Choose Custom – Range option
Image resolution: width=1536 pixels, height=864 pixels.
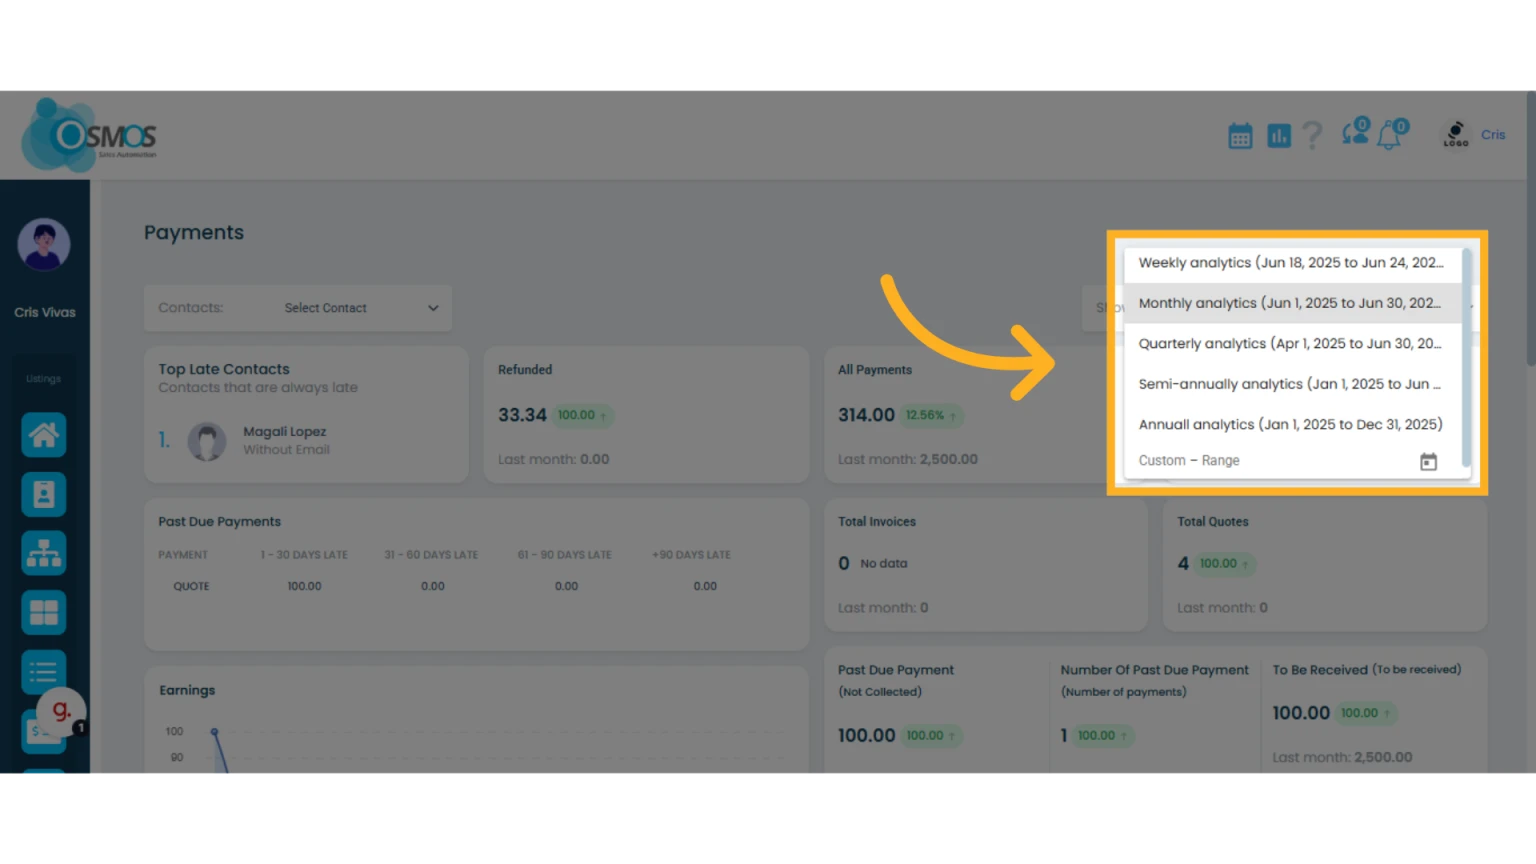click(x=1189, y=460)
